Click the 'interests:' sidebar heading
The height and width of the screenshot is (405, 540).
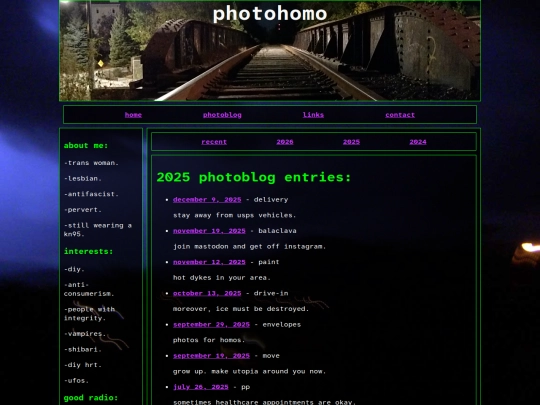[88, 251]
